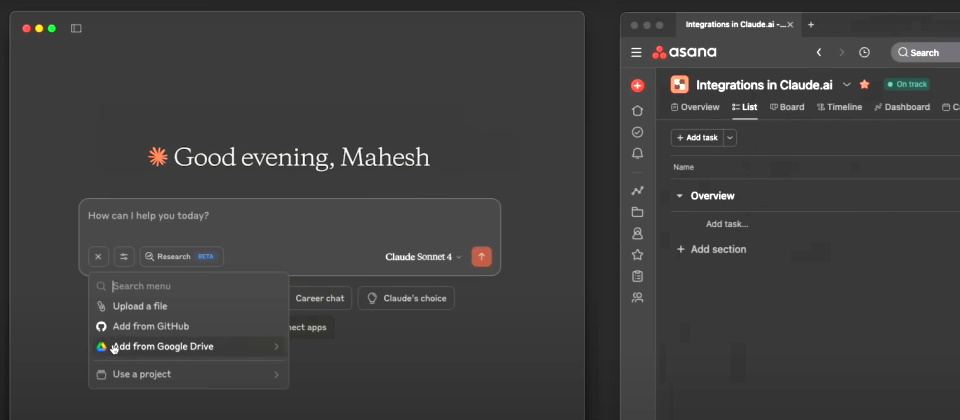The height and width of the screenshot is (420, 960).
Task: Open a new browser tab with plus
Action: pyautogui.click(x=811, y=24)
